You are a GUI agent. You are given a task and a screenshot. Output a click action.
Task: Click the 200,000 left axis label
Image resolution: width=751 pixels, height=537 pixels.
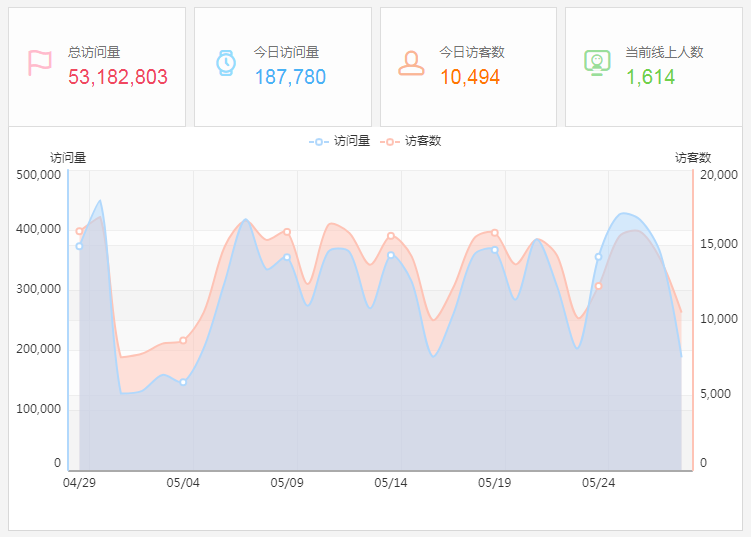(39, 349)
